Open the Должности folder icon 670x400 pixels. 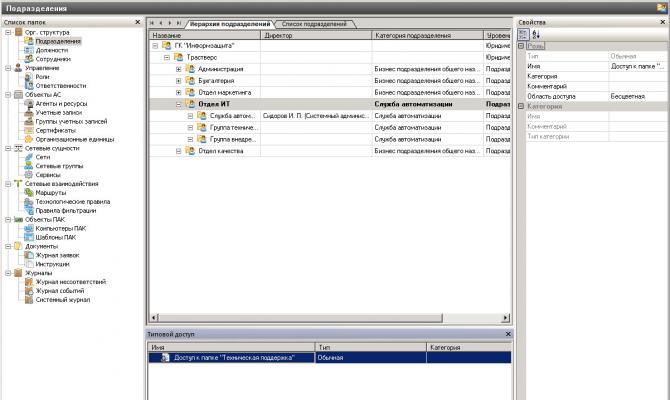pos(29,50)
